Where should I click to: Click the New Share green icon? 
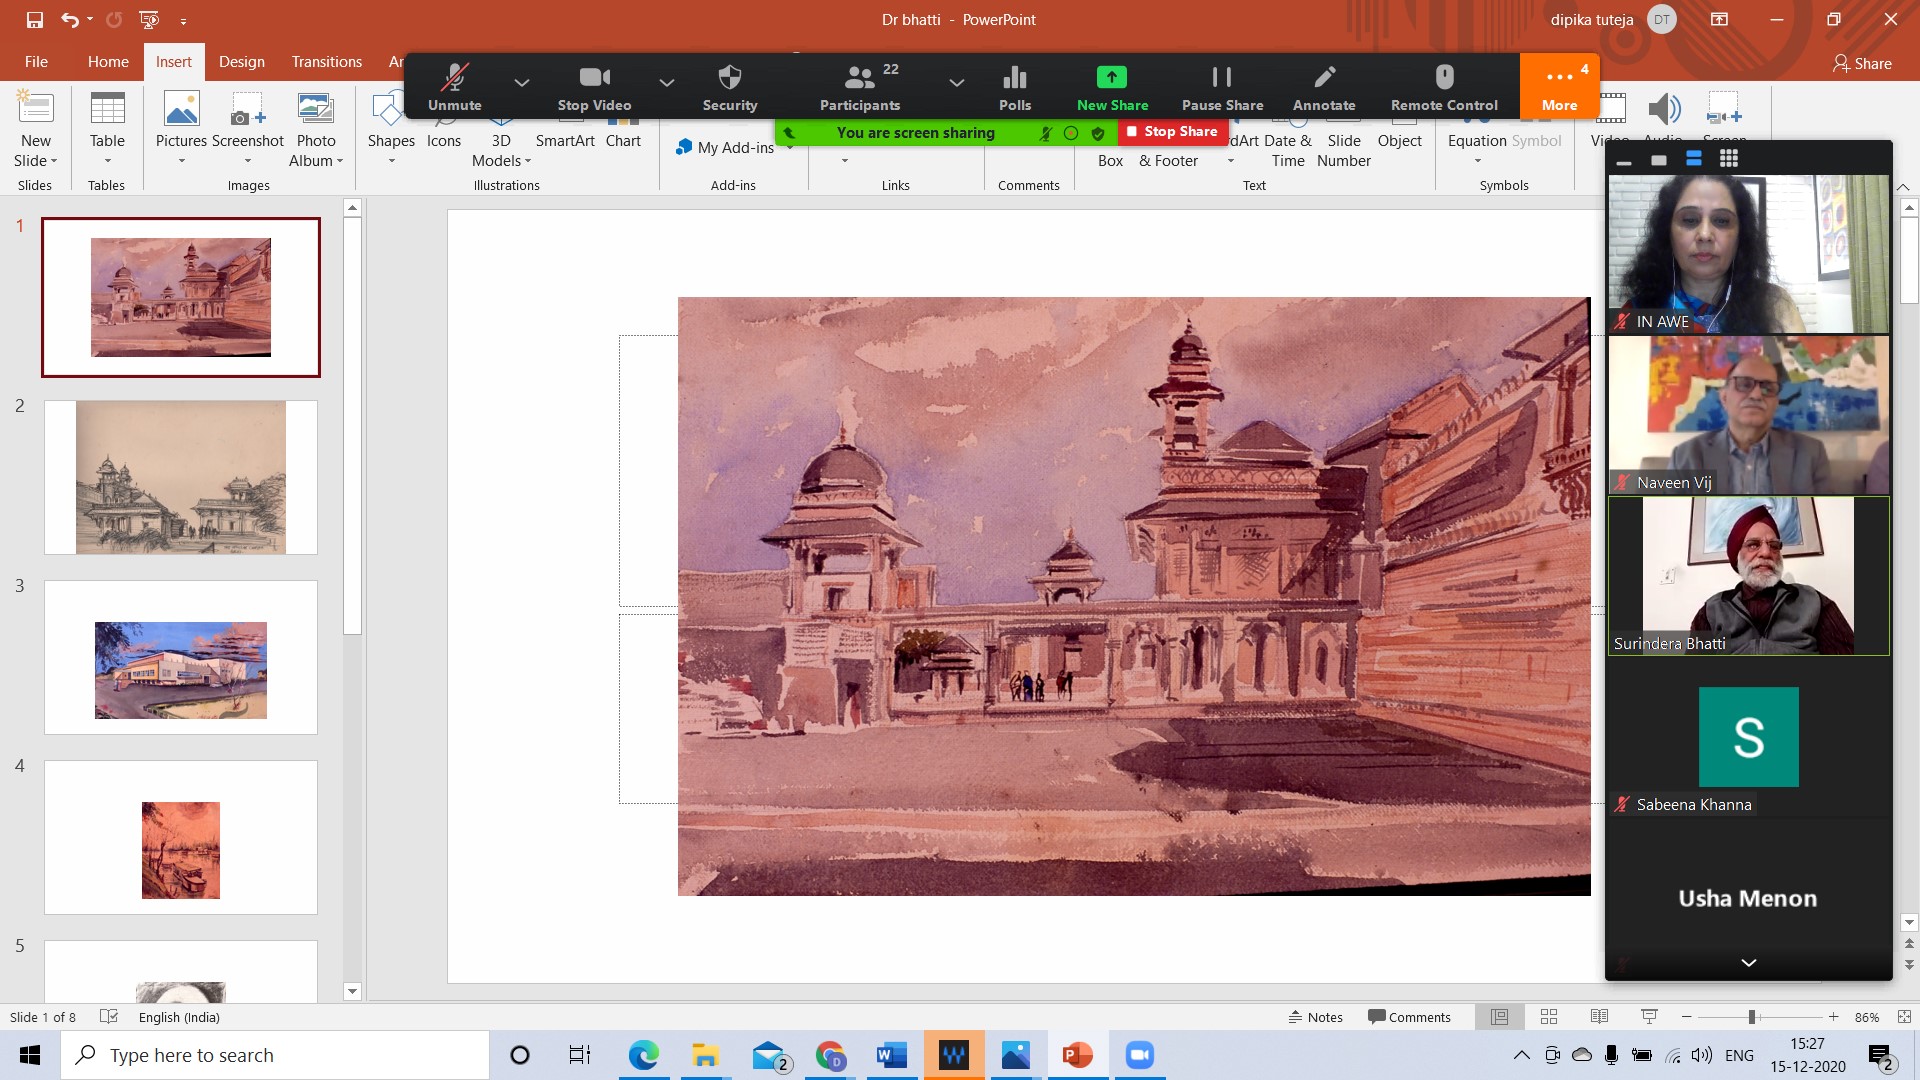click(1112, 78)
